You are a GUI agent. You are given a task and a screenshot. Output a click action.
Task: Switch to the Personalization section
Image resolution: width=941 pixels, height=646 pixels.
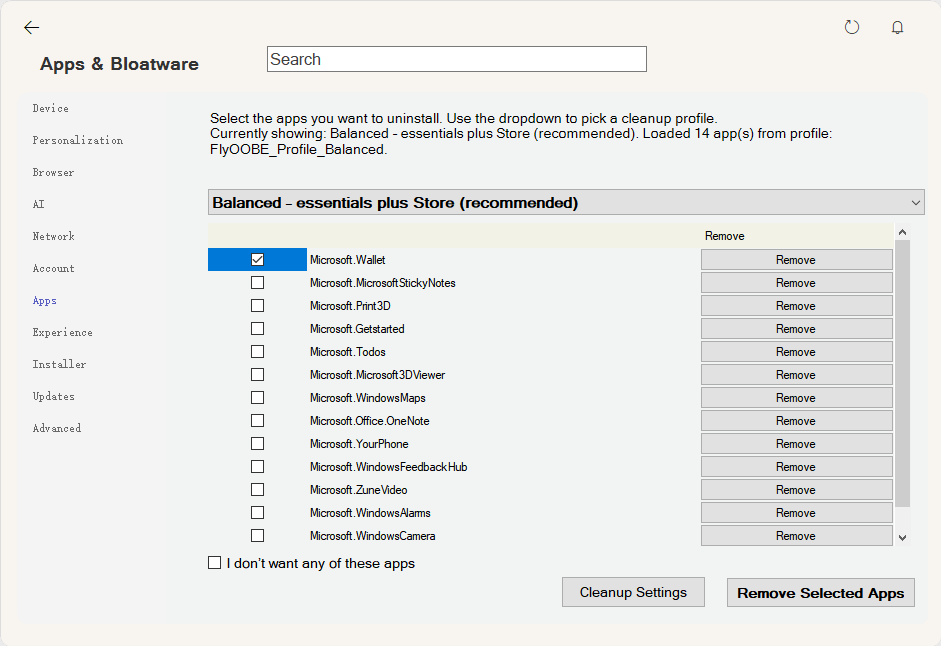tap(77, 141)
